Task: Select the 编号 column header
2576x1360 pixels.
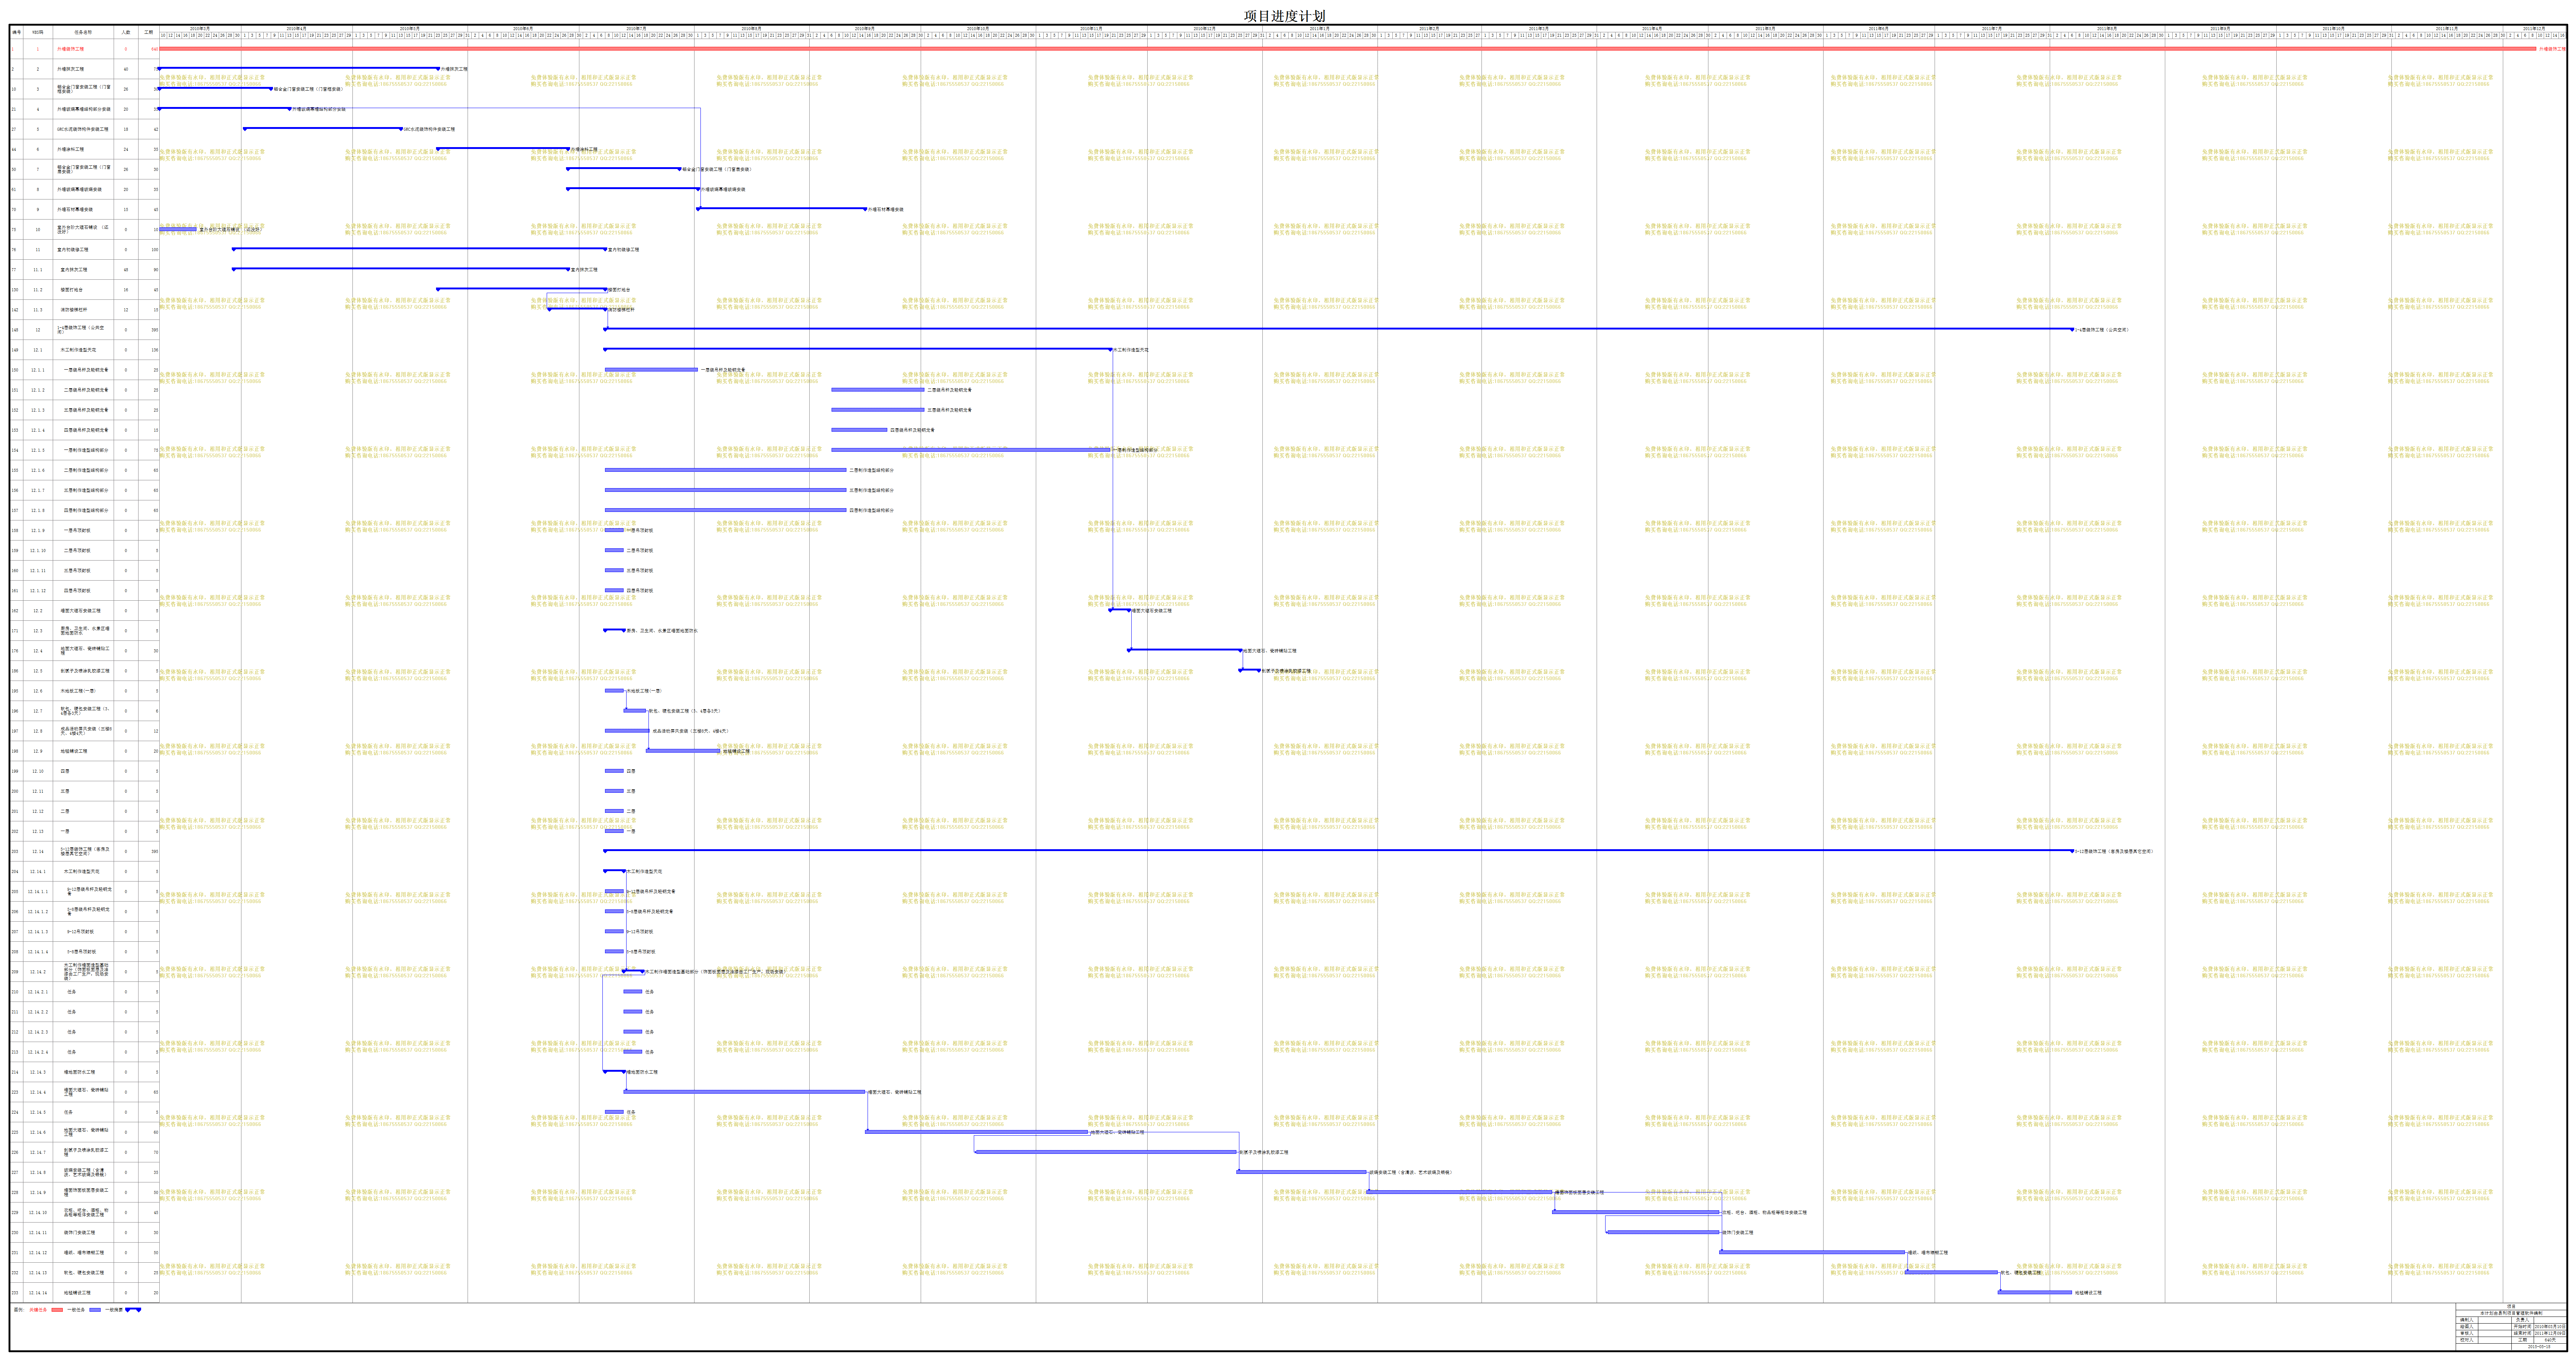Action: pos(17,32)
